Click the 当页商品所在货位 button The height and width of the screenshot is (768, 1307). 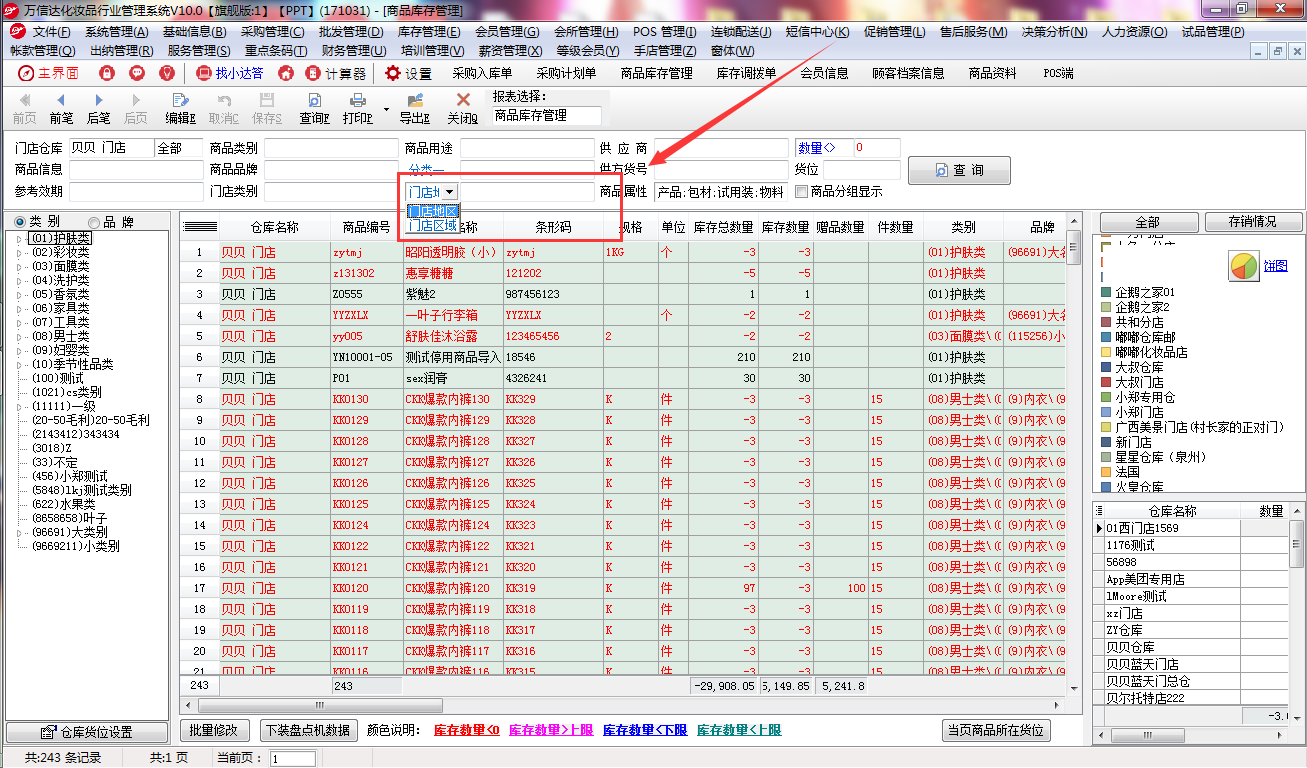pyautogui.click(x=996, y=731)
